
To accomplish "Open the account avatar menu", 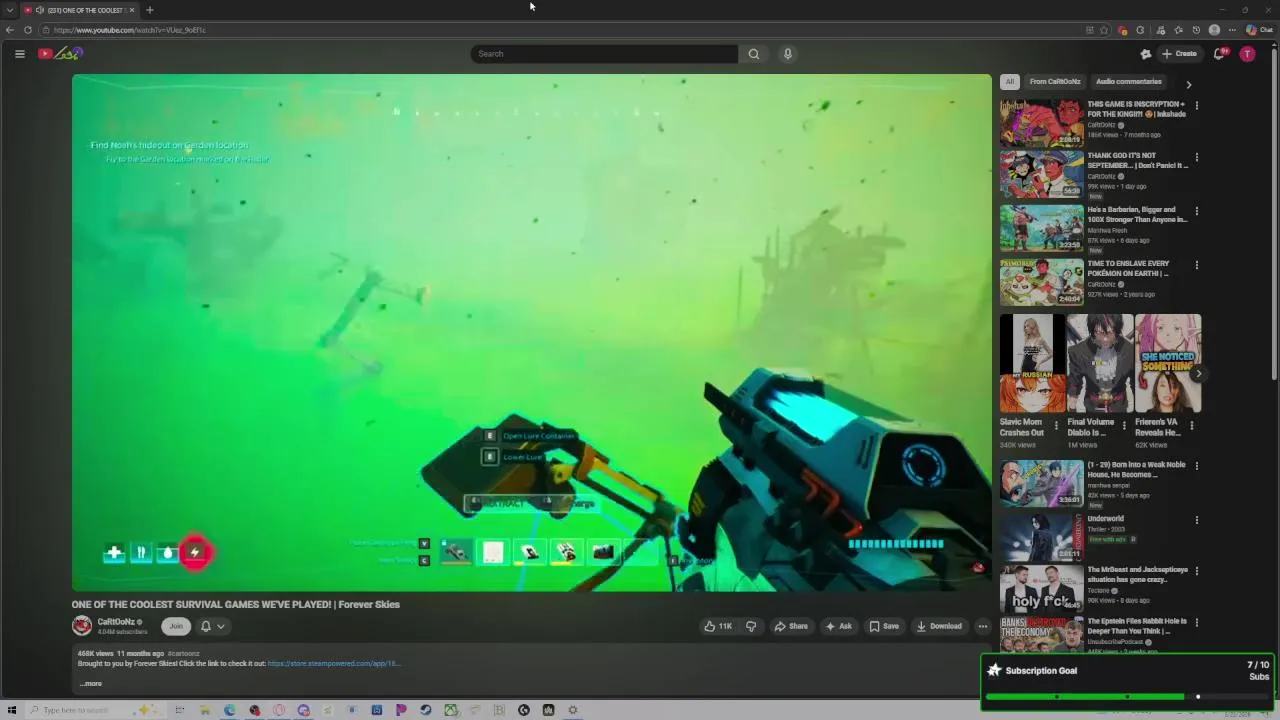I will point(1247,54).
